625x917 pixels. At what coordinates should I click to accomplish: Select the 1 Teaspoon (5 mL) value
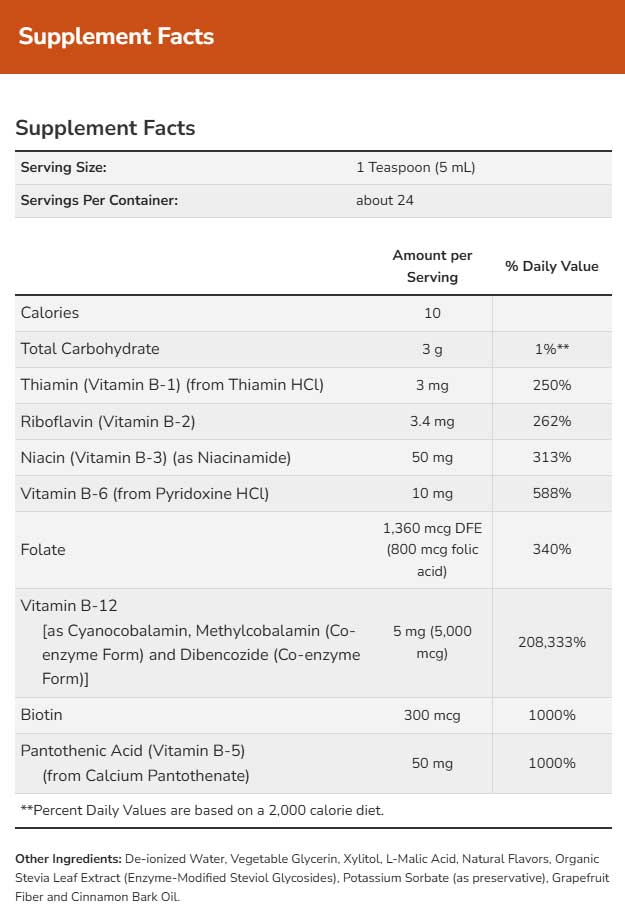tap(416, 167)
